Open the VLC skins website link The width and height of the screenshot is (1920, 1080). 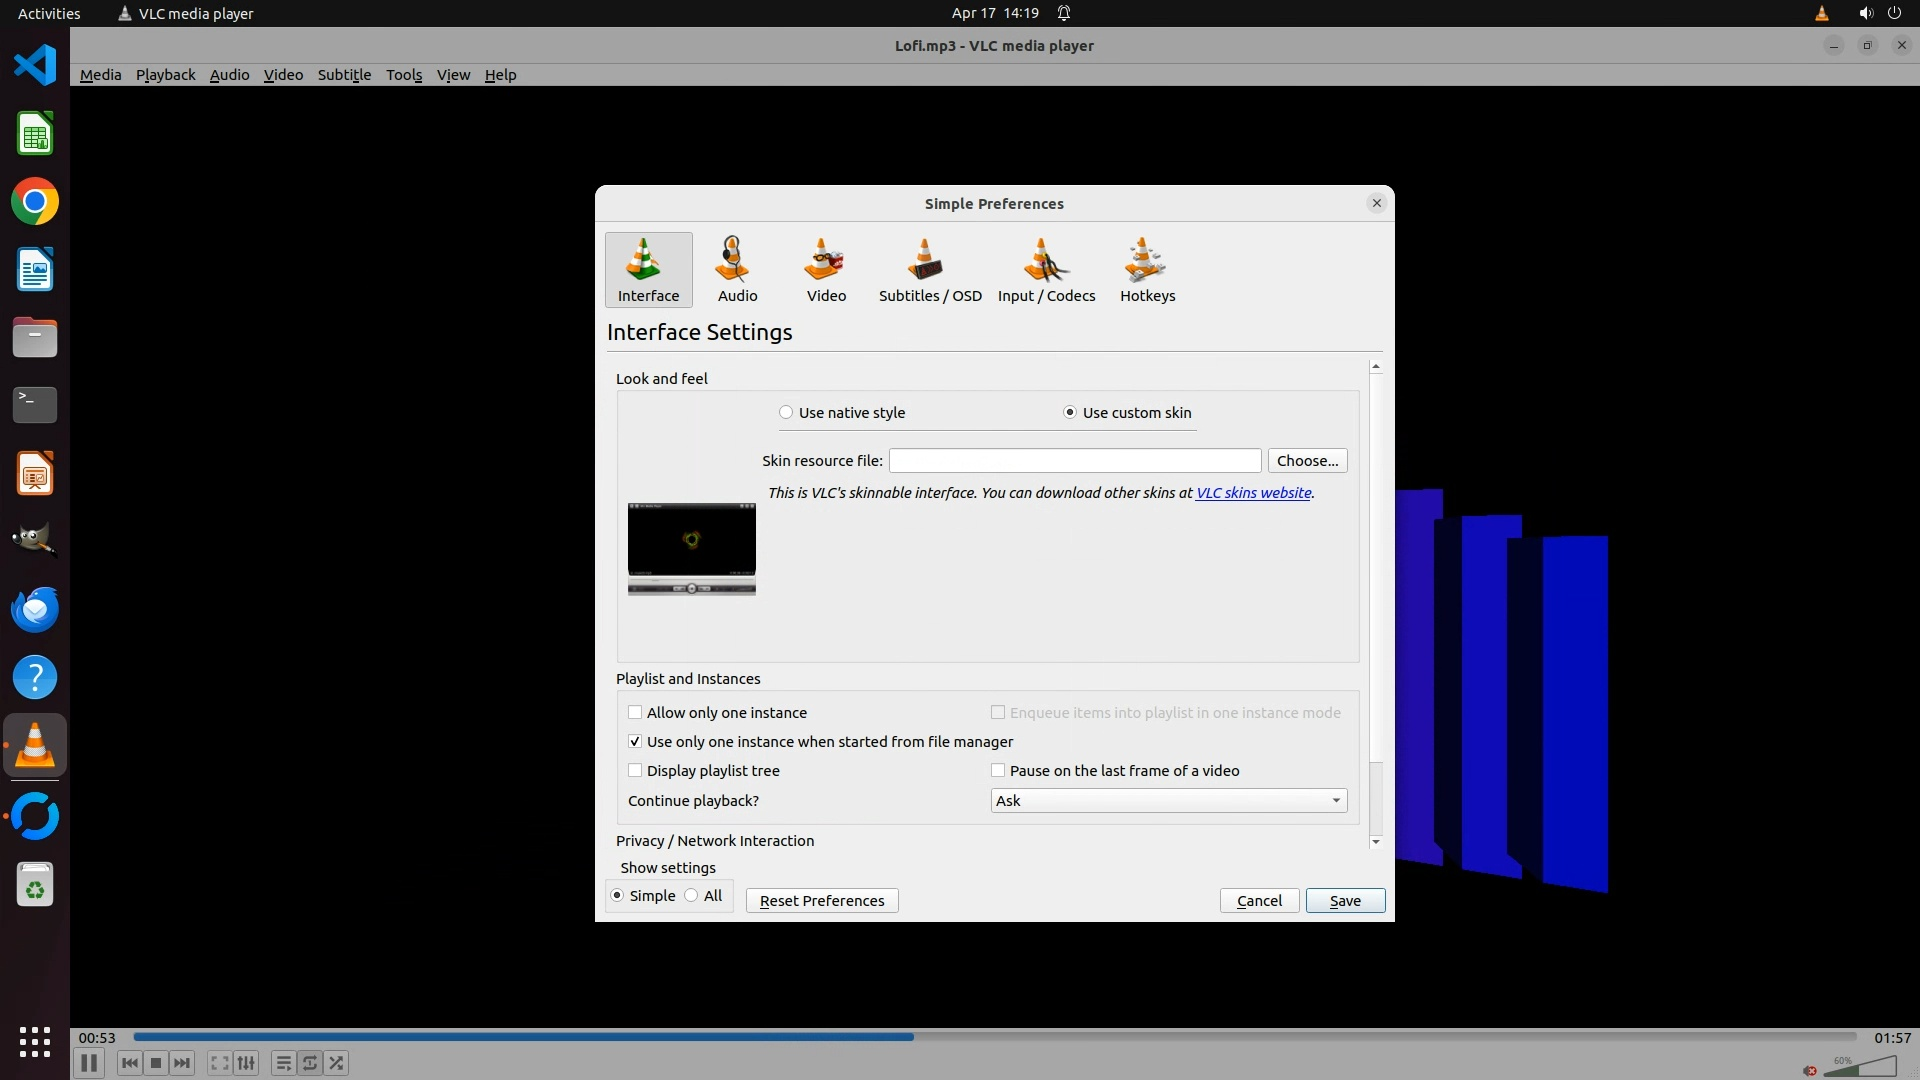[1253, 493]
